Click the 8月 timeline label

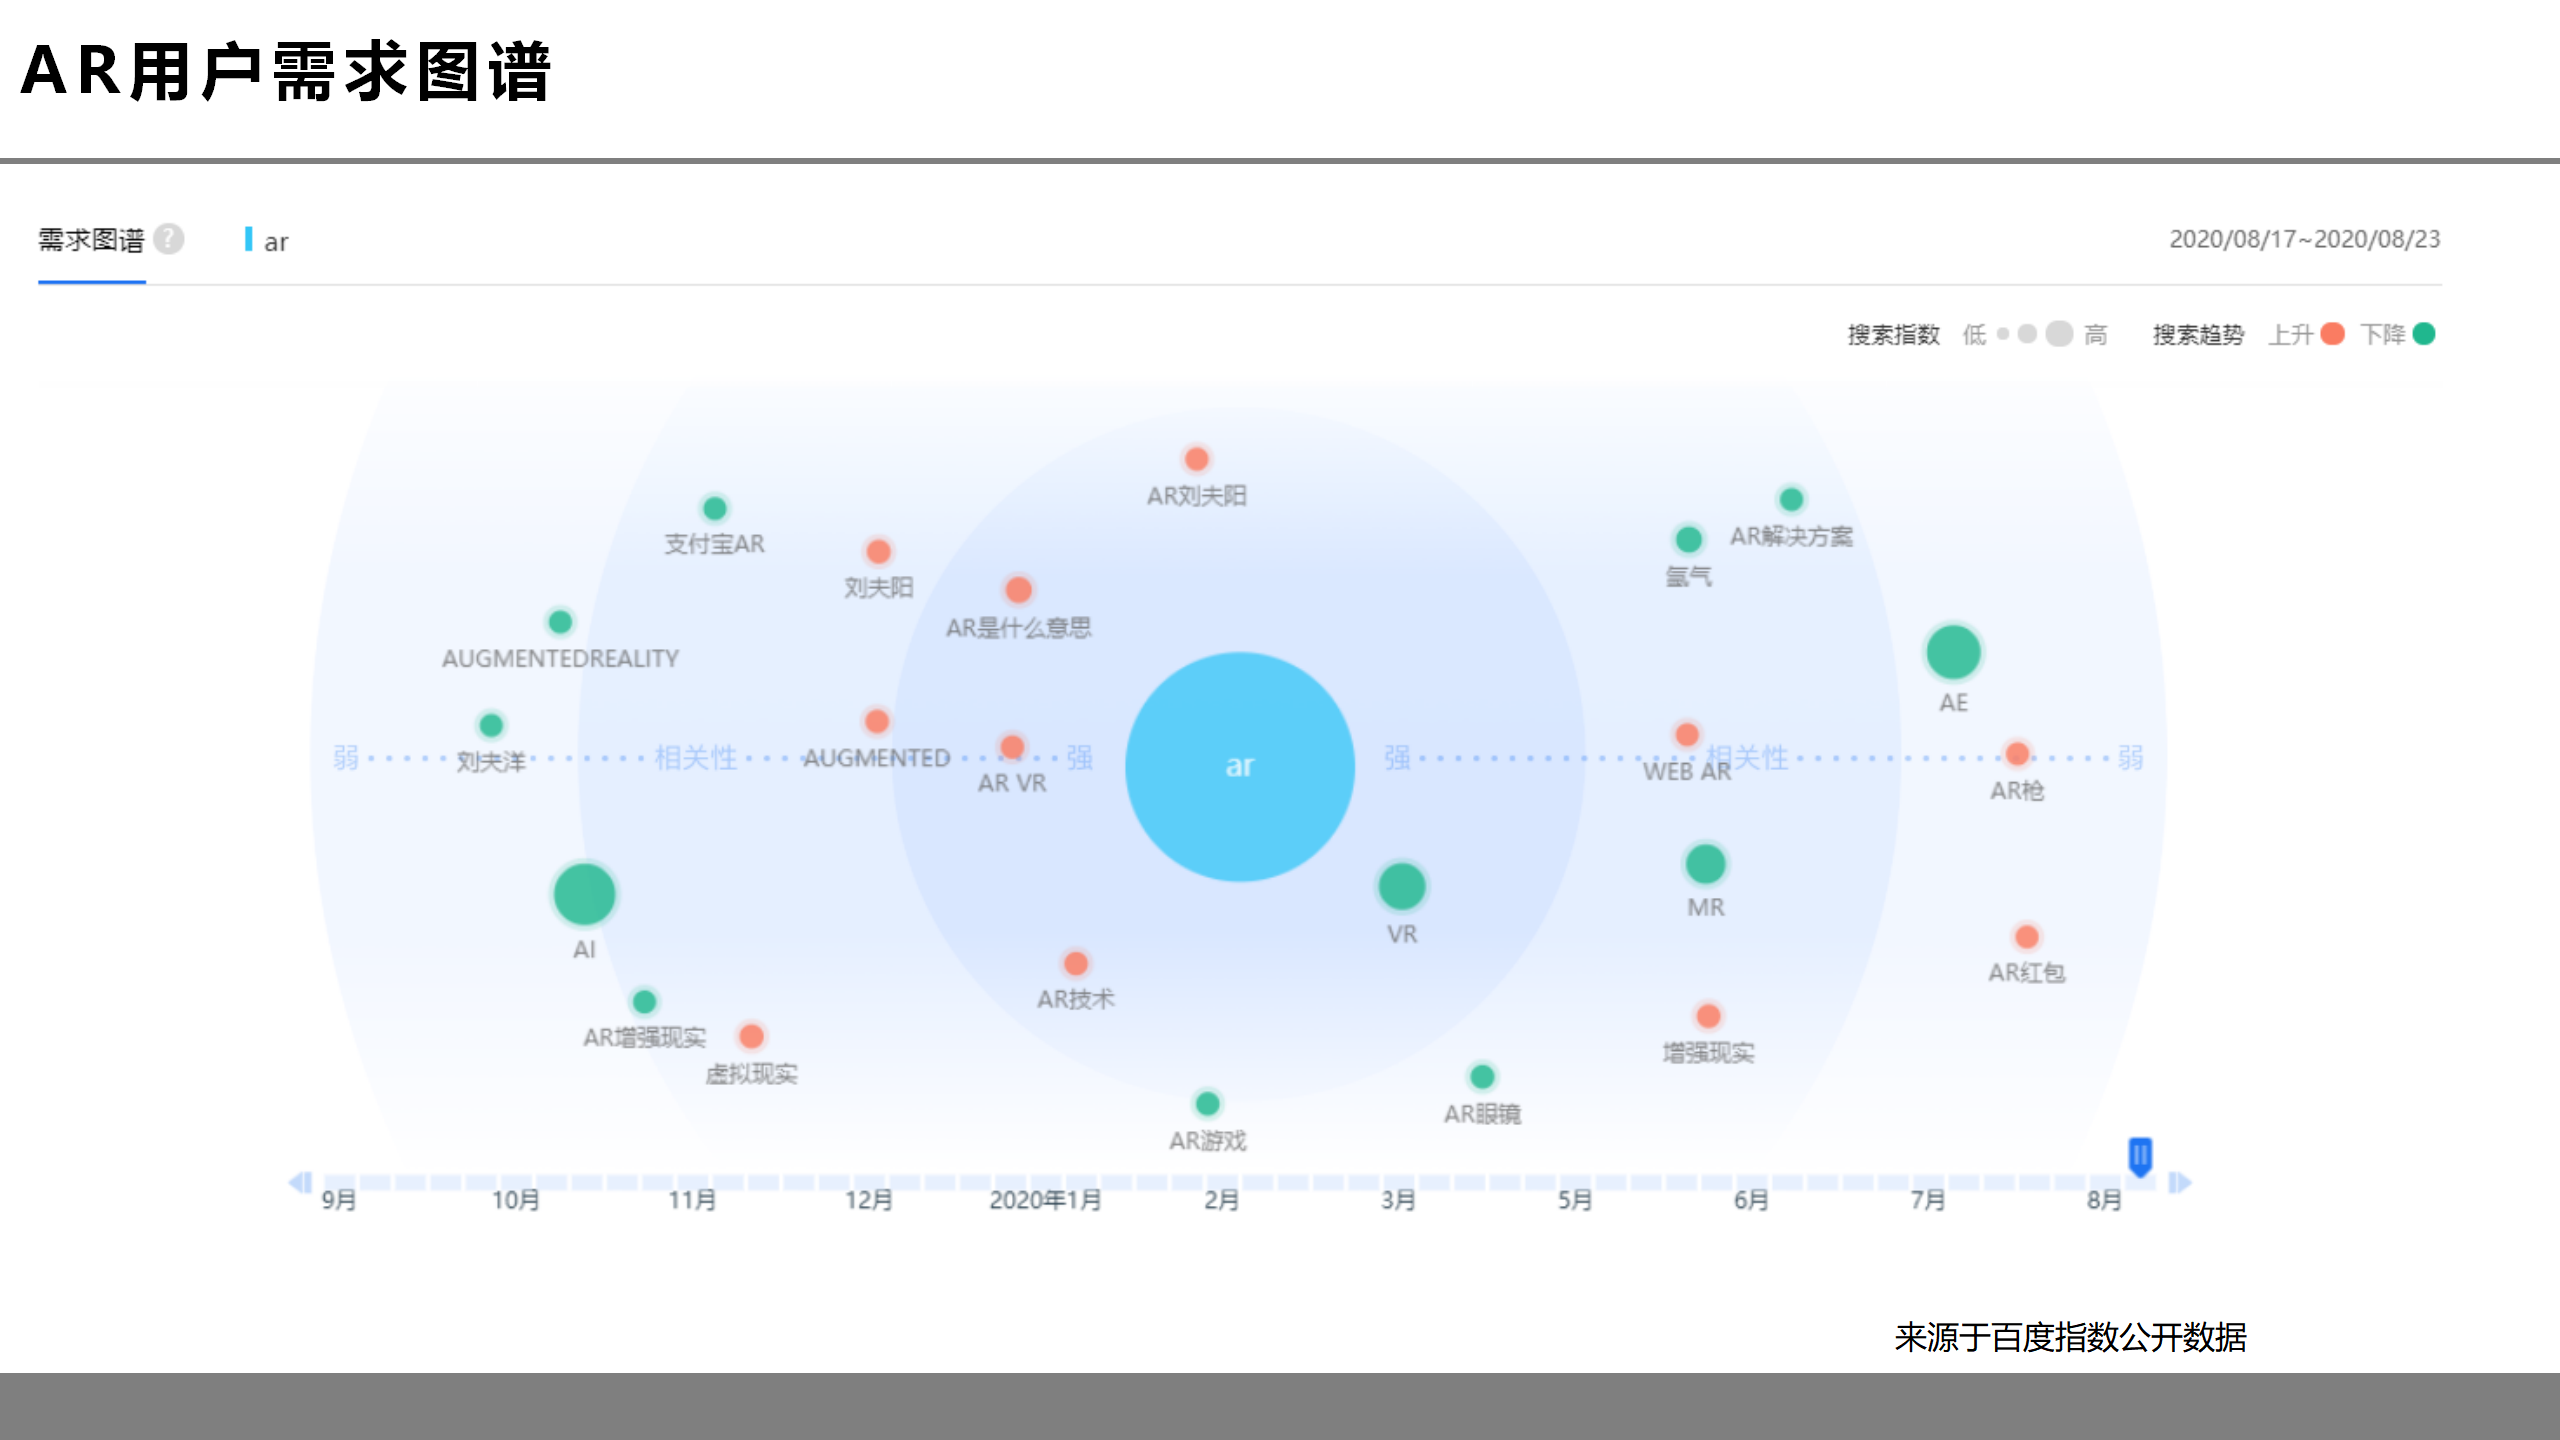tap(2104, 1200)
